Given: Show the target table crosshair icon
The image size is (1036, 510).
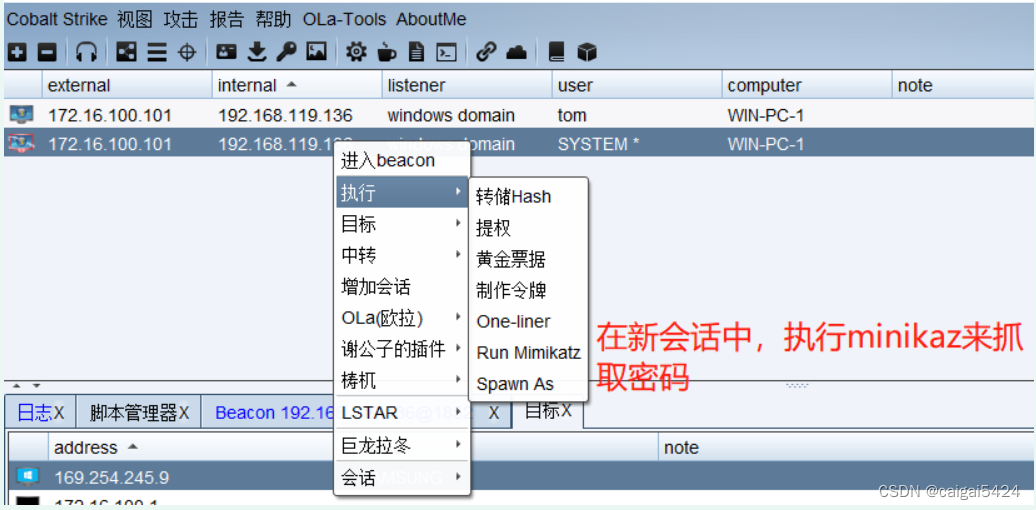Looking at the screenshot, I should point(188,52).
